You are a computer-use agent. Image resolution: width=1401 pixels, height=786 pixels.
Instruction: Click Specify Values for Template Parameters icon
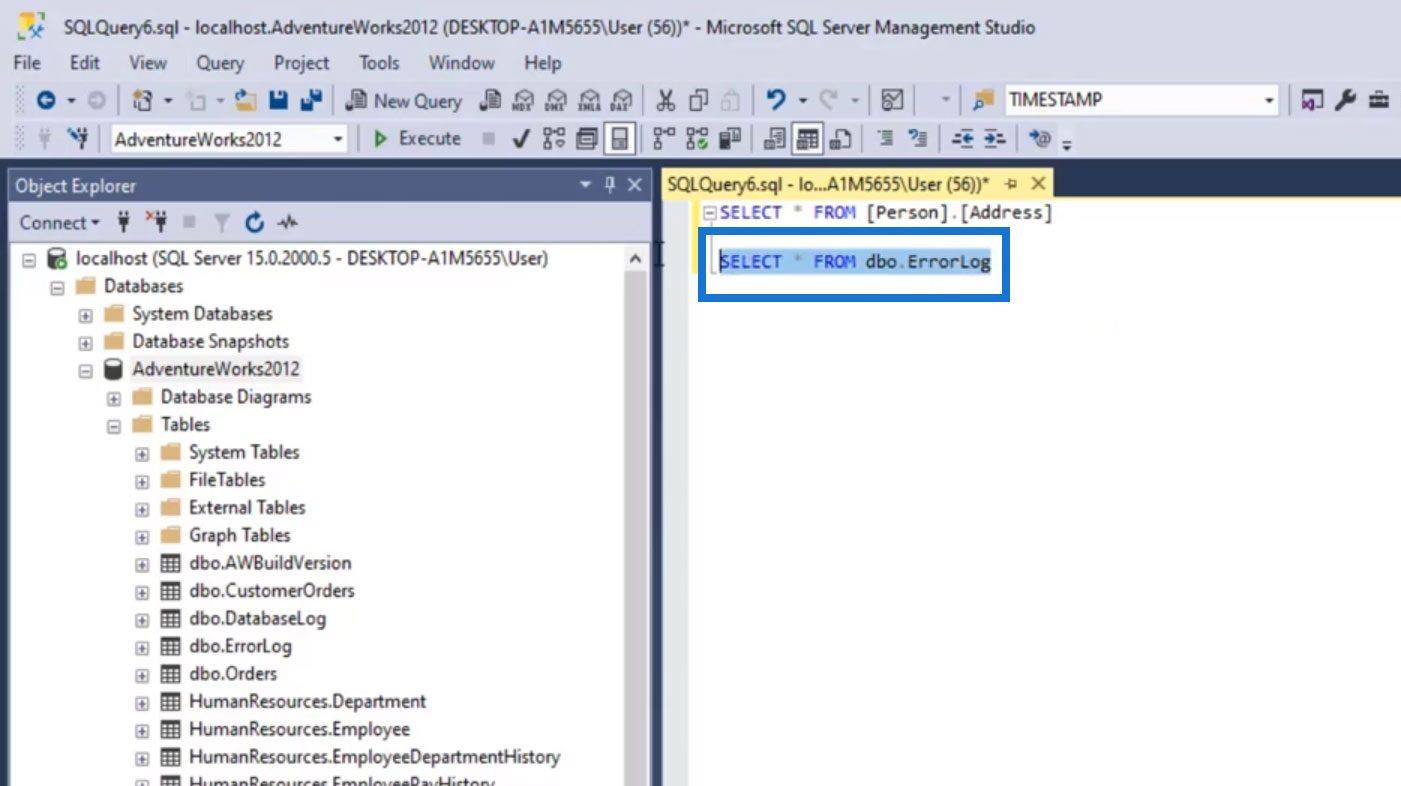click(x=1040, y=139)
